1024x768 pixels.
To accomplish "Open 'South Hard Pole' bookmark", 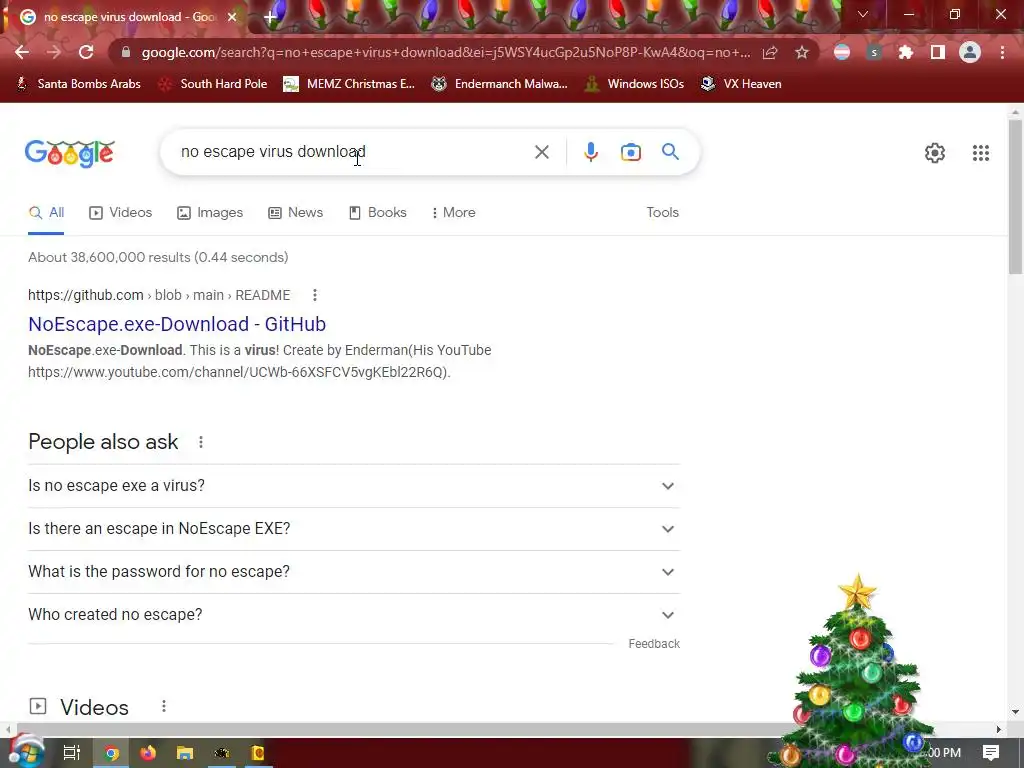I will tap(213, 84).
